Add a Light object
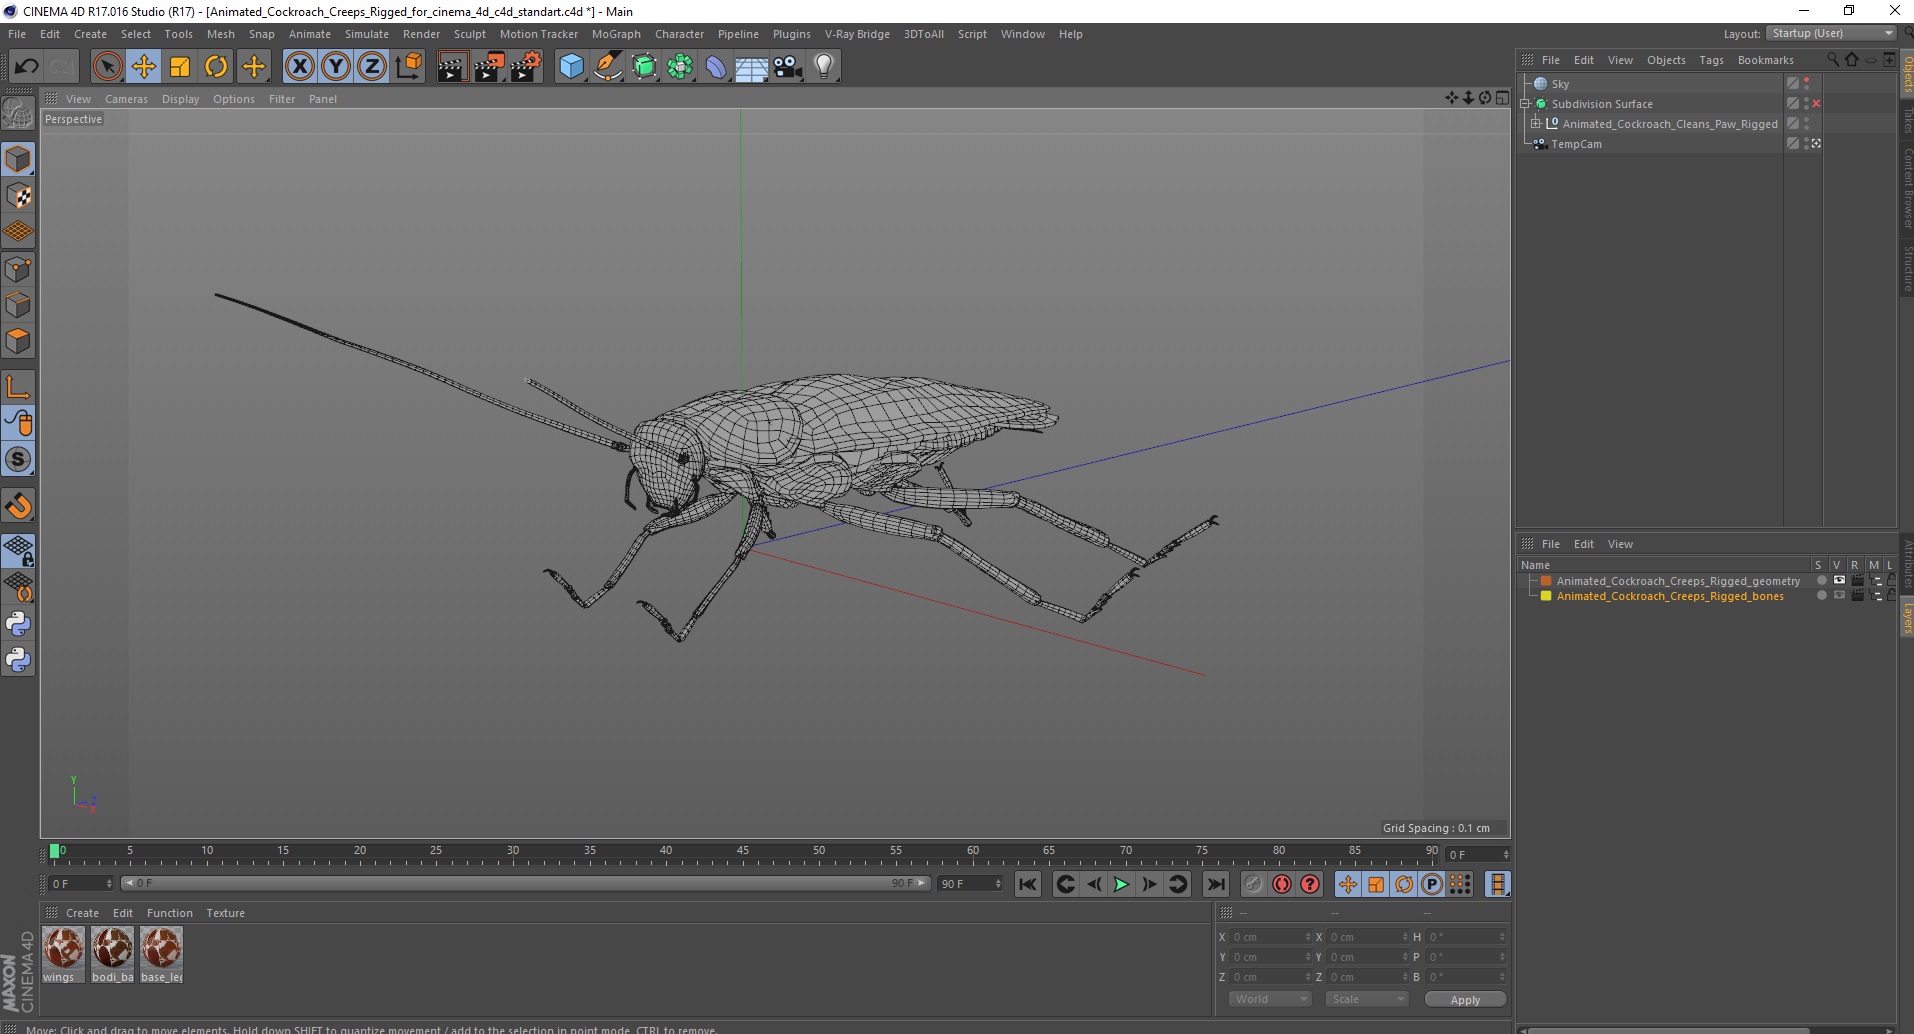 coord(823,67)
